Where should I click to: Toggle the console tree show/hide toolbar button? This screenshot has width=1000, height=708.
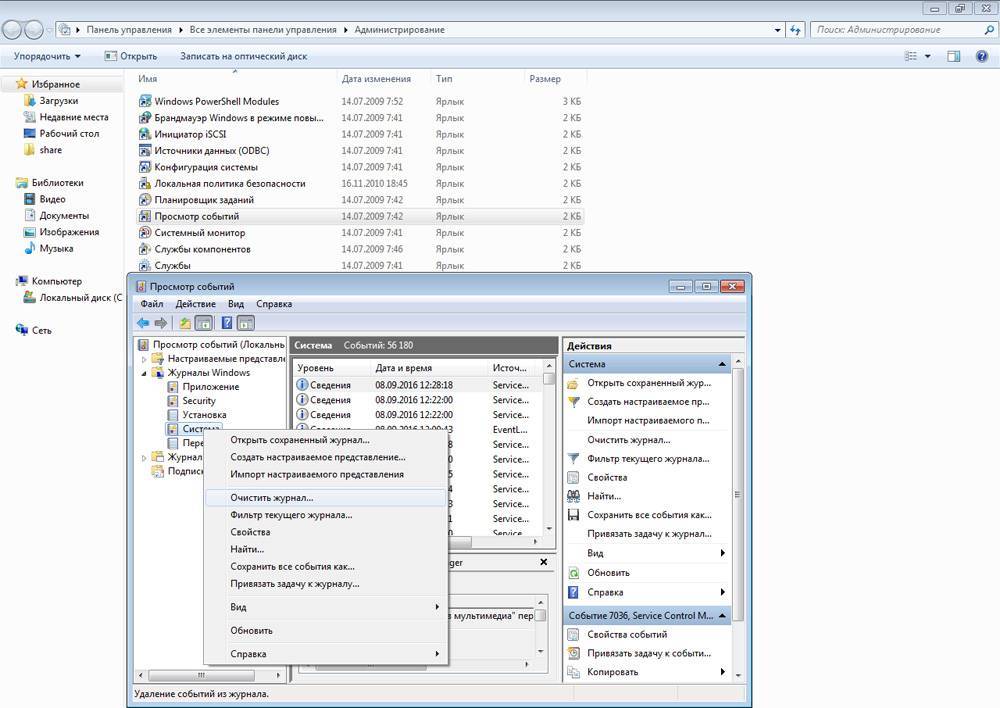click(204, 323)
